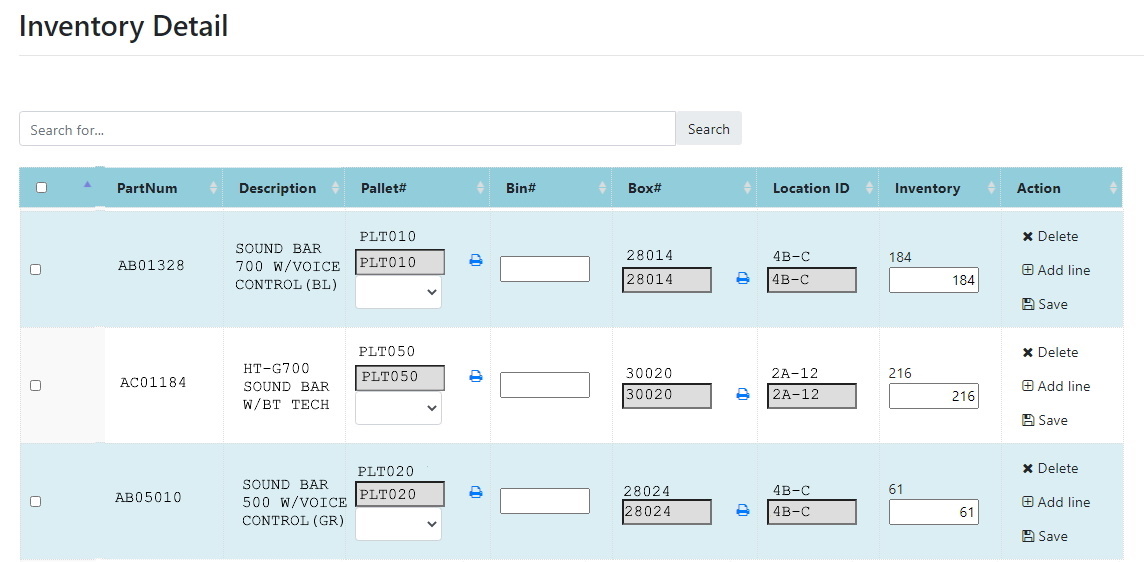Open pallet dropdown under PLT010
The width and height of the screenshot is (1144, 562).
click(398, 292)
